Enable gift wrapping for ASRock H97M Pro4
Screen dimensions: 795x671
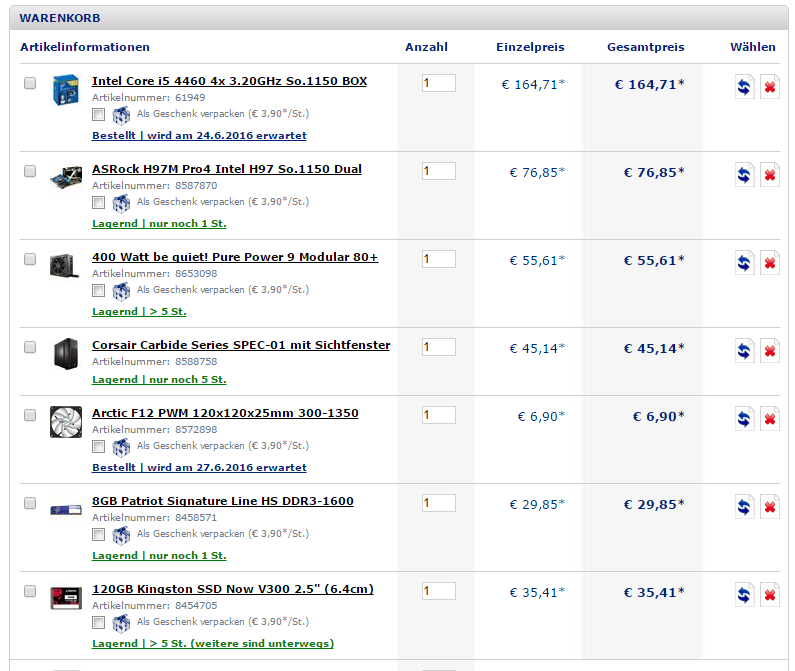coord(98,203)
